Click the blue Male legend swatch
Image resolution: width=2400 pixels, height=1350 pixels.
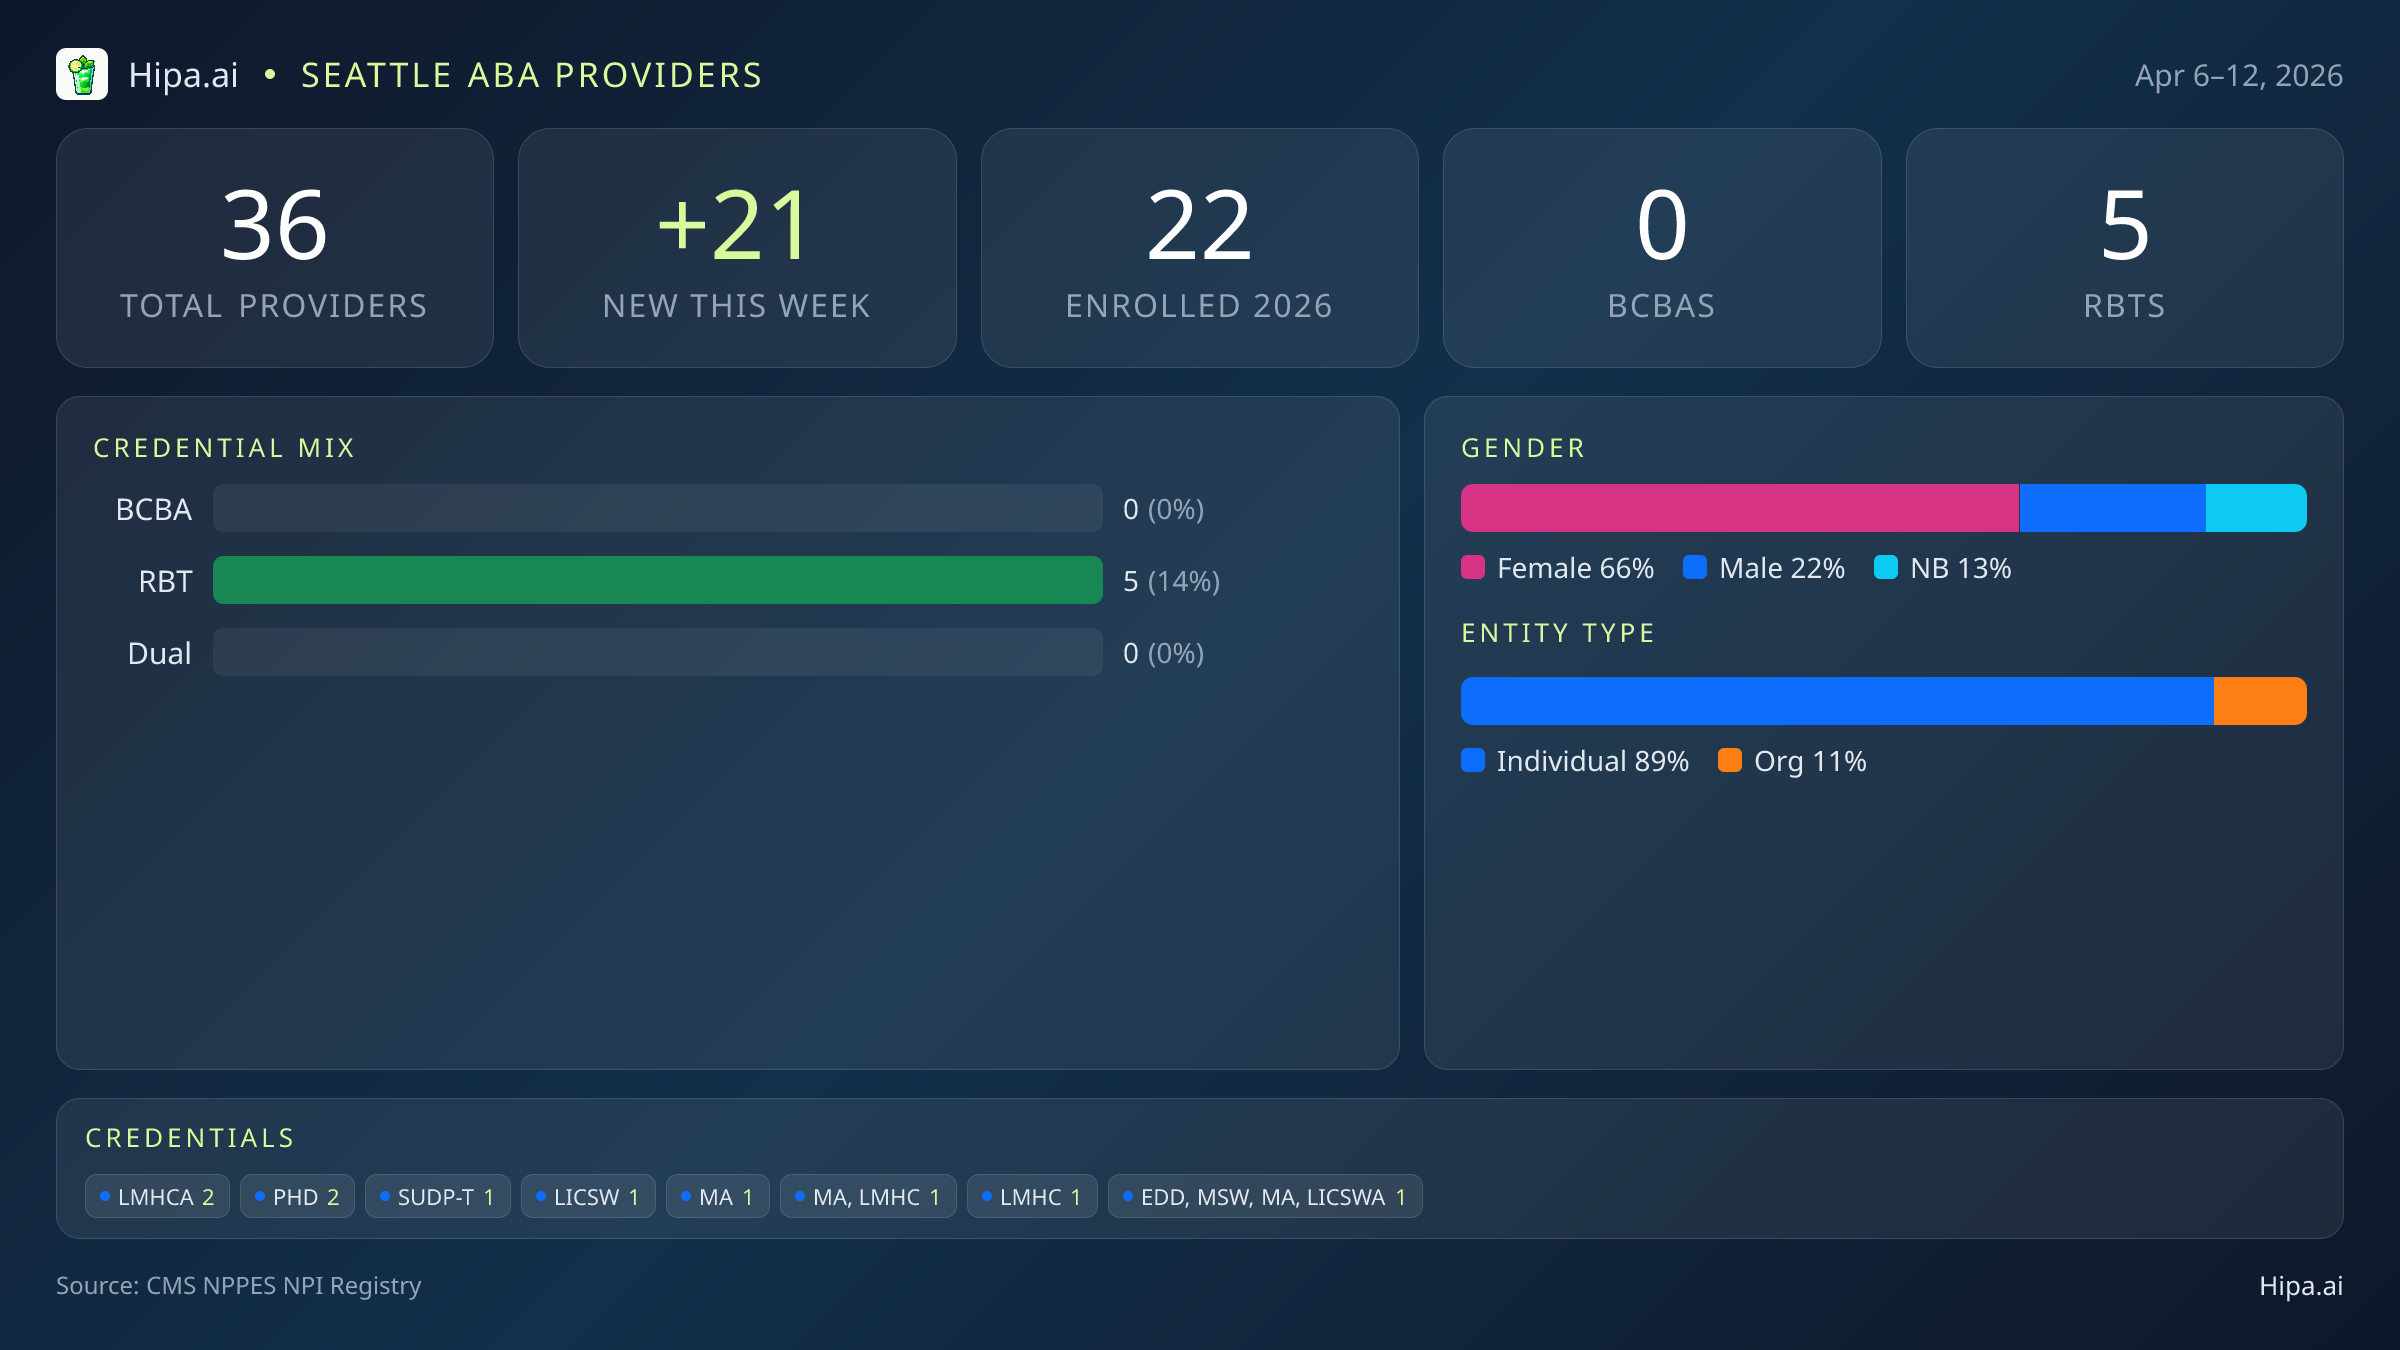coord(1695,568)
